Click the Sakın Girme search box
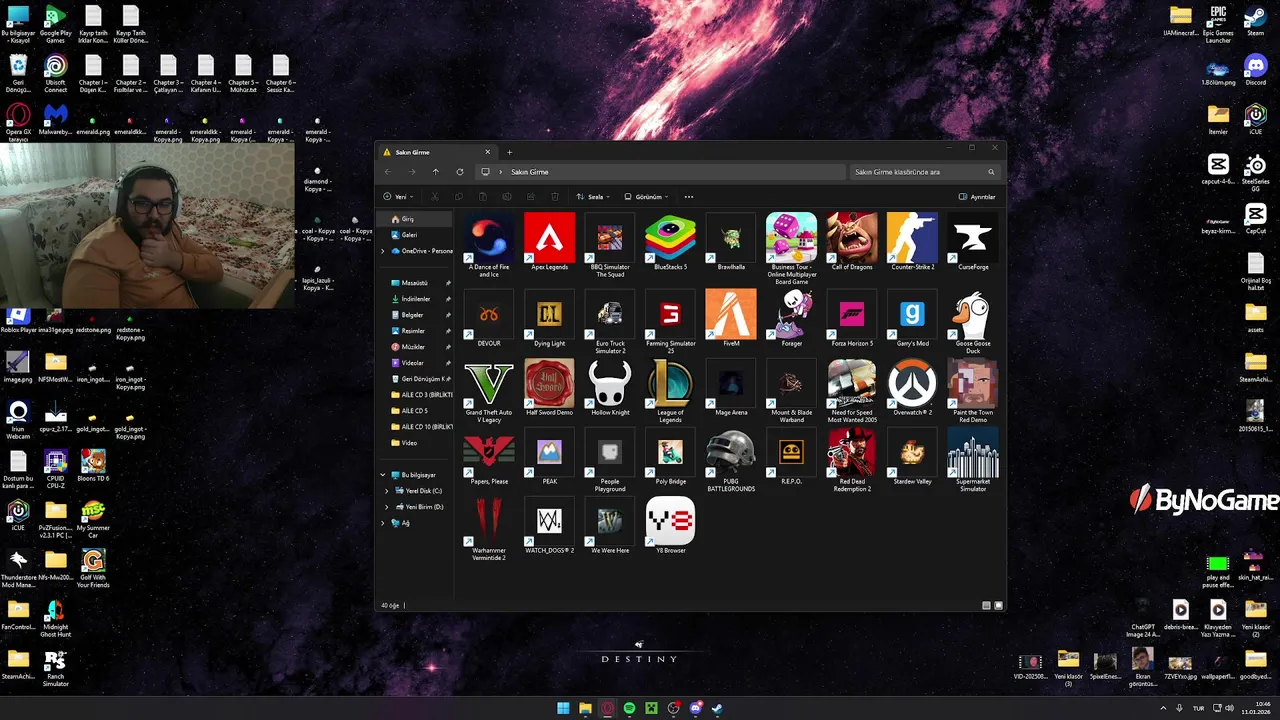 (924, 172)
